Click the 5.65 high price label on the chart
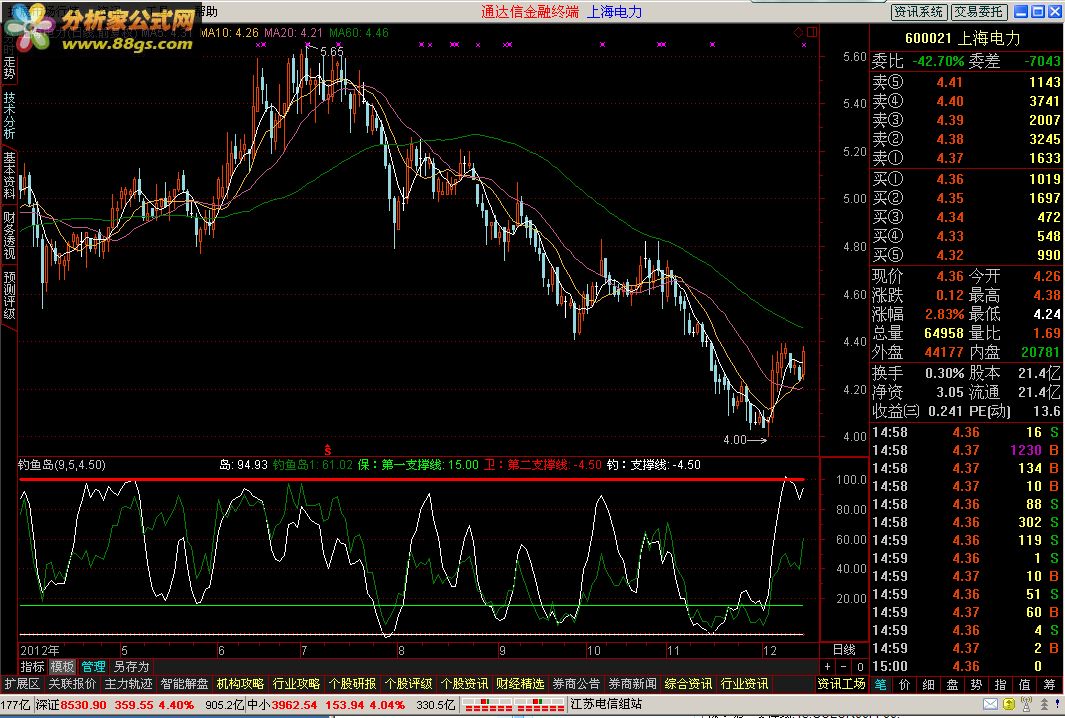The height and width of the screenshot is (718, 1065). pos(331,52)
